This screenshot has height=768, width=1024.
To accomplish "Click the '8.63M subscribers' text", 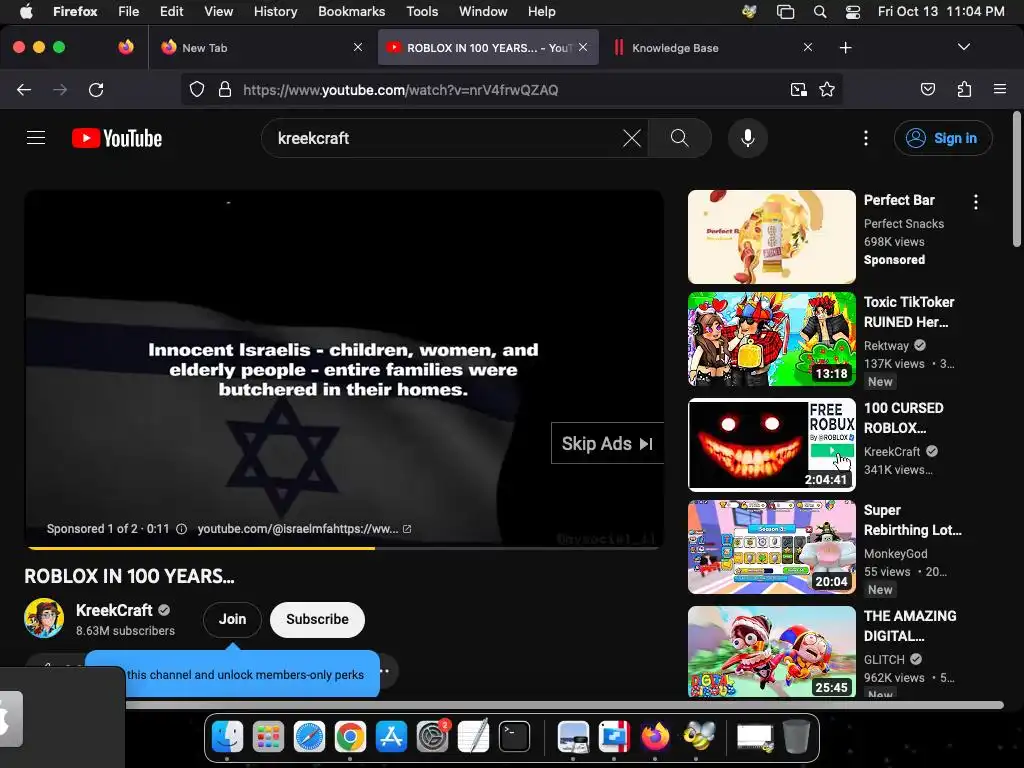I will coord(125,631).
